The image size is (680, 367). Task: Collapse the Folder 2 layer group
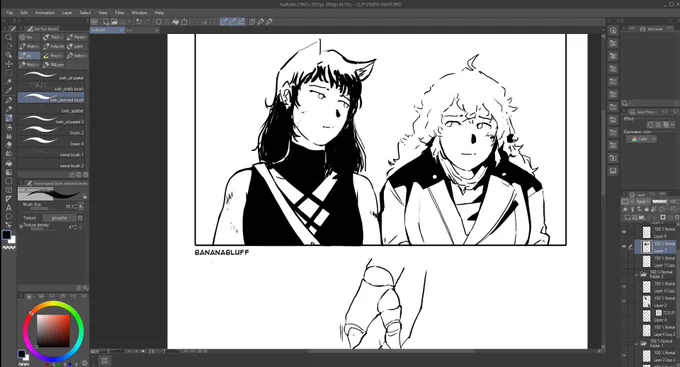[637, 275]
